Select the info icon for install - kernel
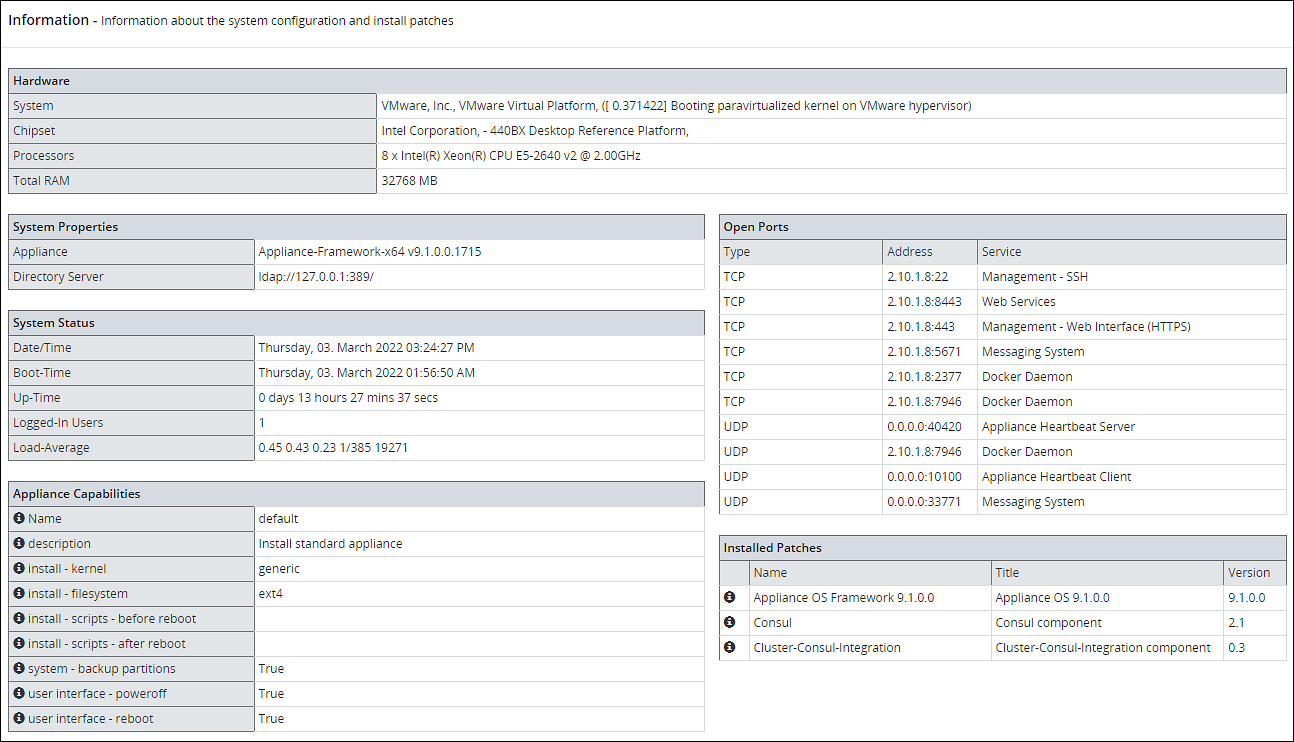 (x=18, y=568)
